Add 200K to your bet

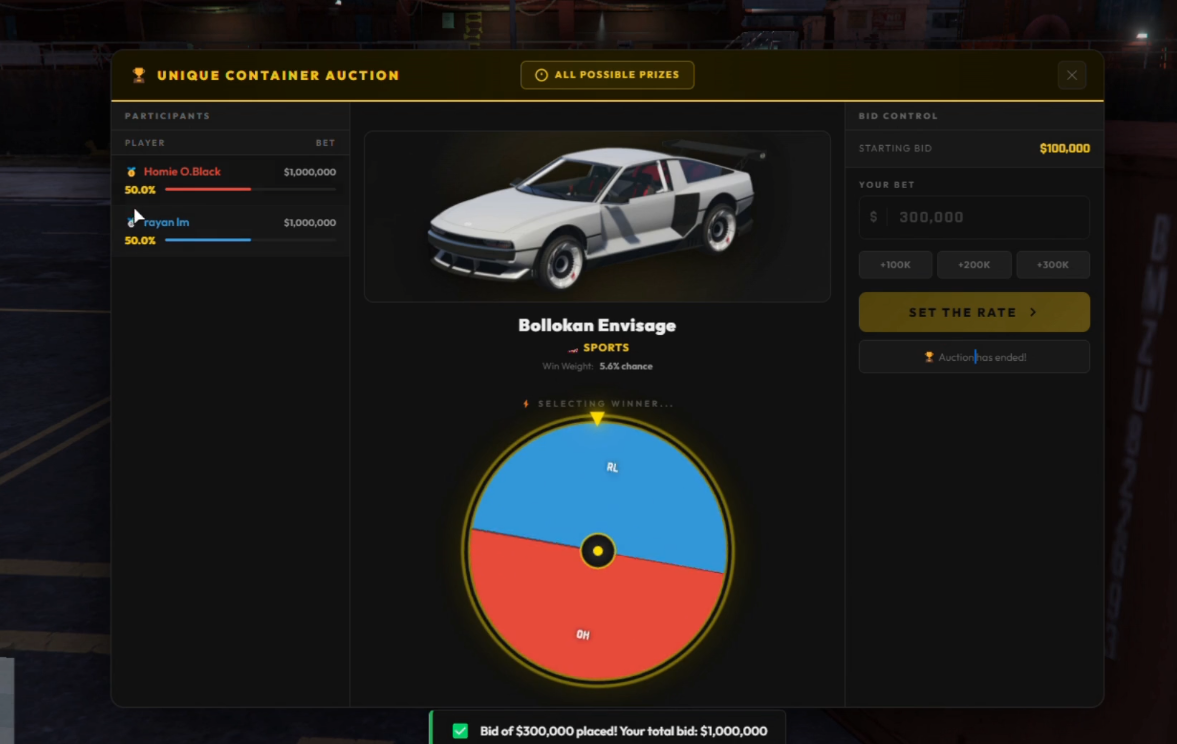point(974,265)
